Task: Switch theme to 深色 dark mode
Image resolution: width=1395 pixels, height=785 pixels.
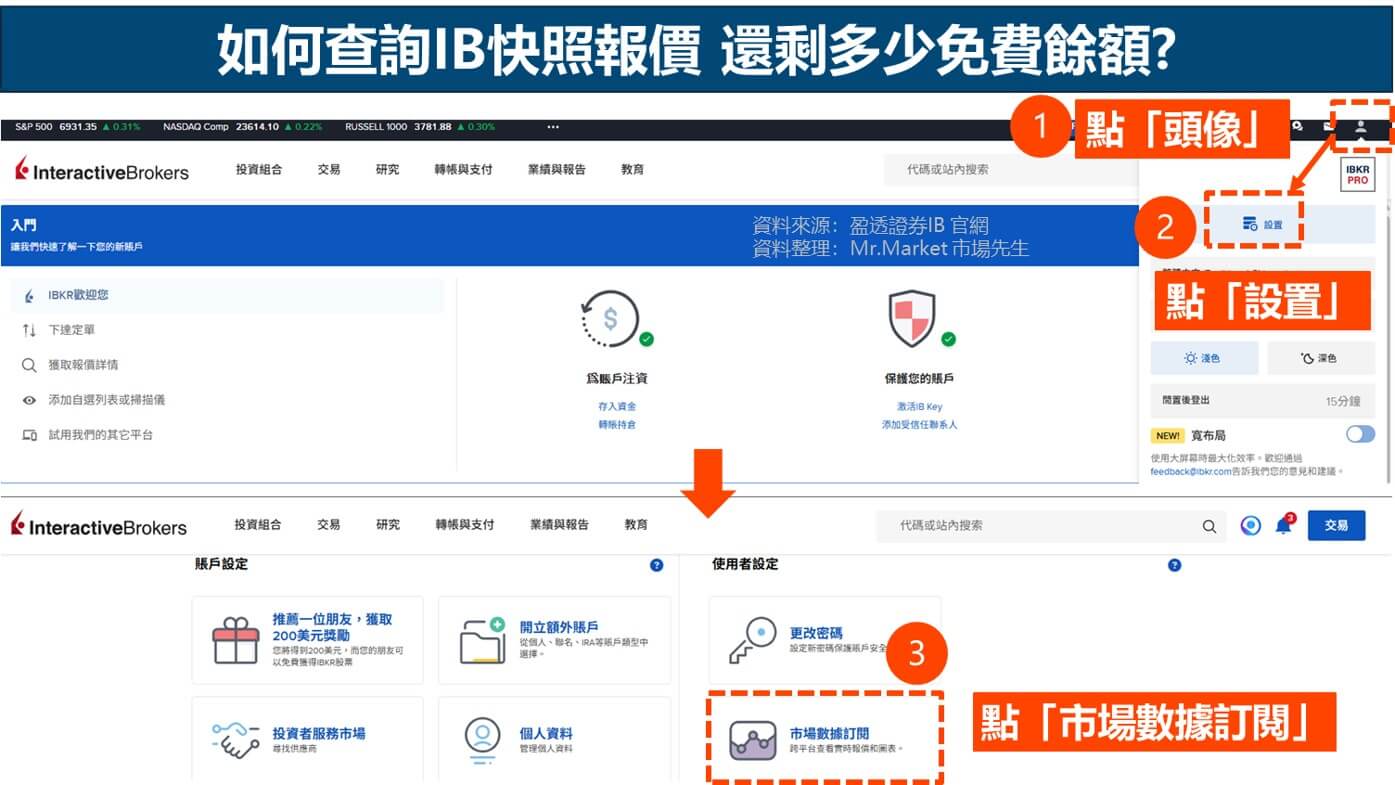Action: pyautogui.click(x=1320, y=357)
